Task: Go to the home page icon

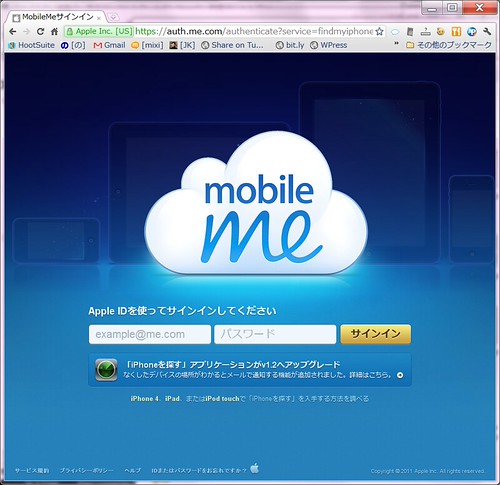Action: [54, 32]
